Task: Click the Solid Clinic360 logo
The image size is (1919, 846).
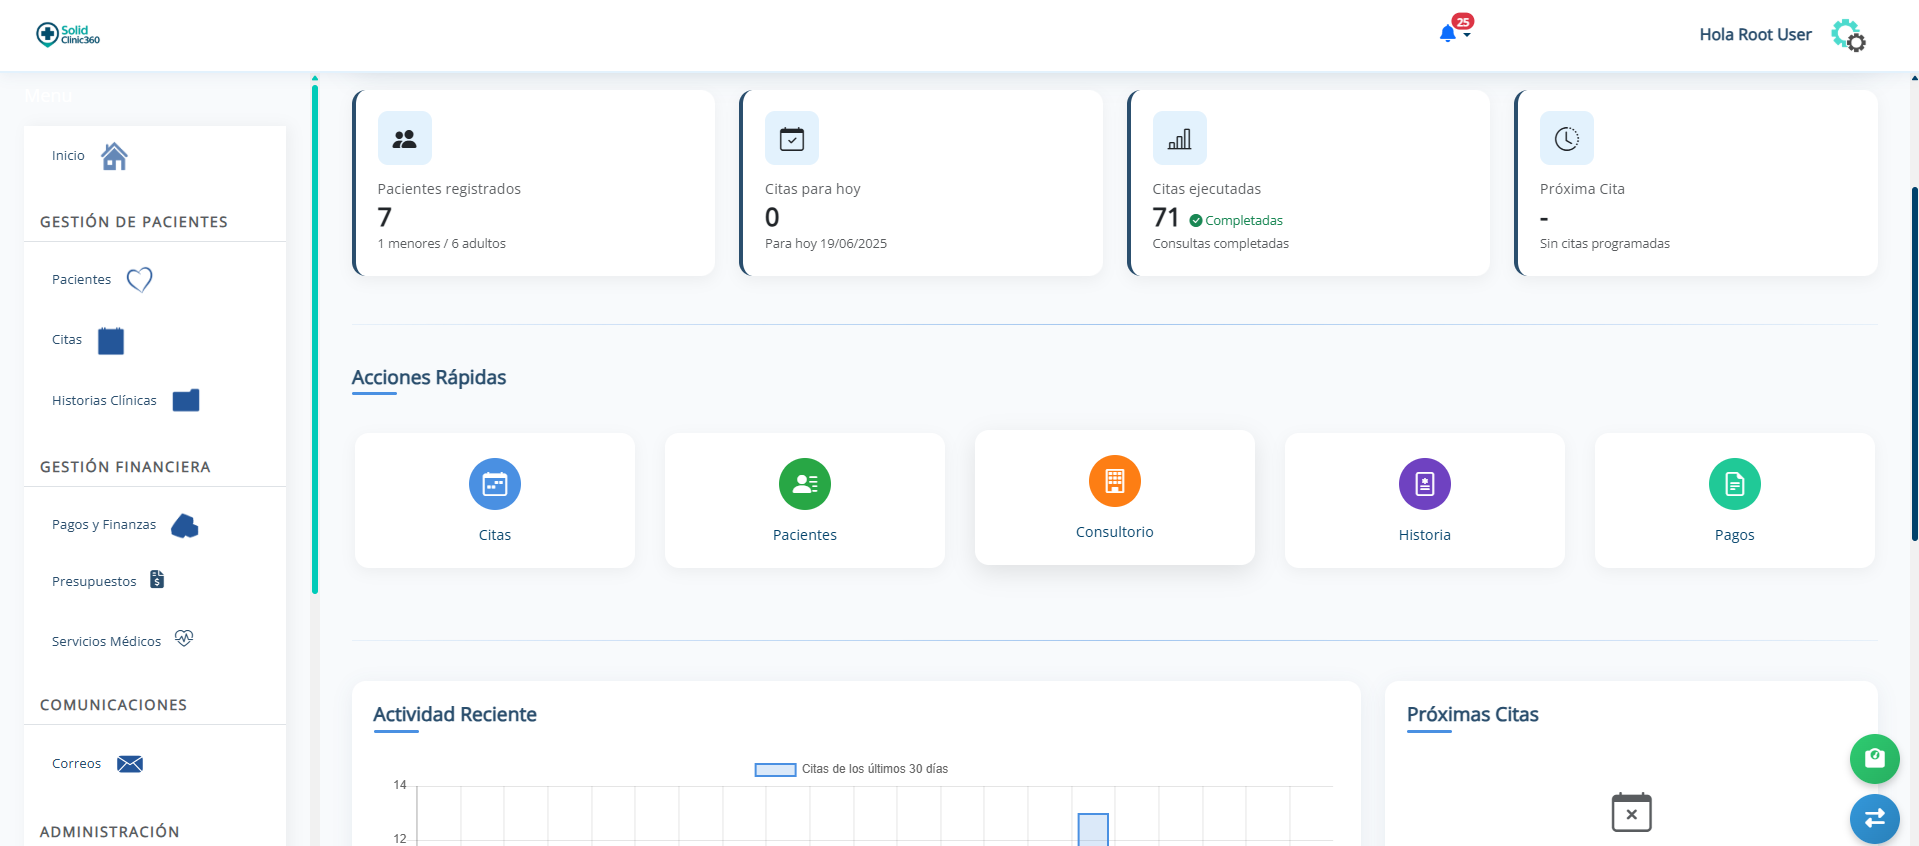Action: [x=68, y=34]
